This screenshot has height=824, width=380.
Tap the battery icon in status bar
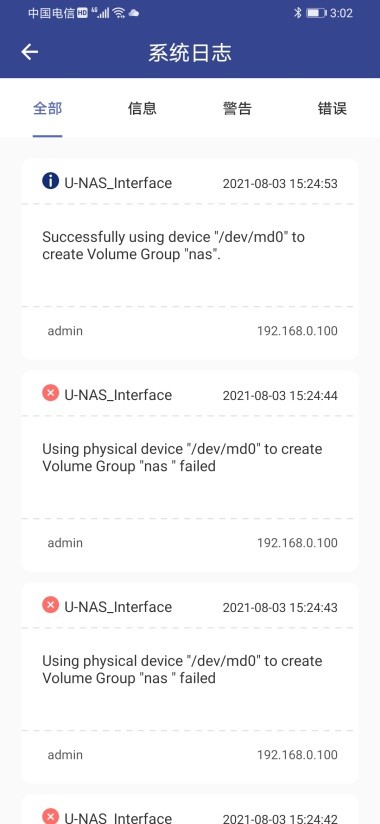[x=316, y=13]
